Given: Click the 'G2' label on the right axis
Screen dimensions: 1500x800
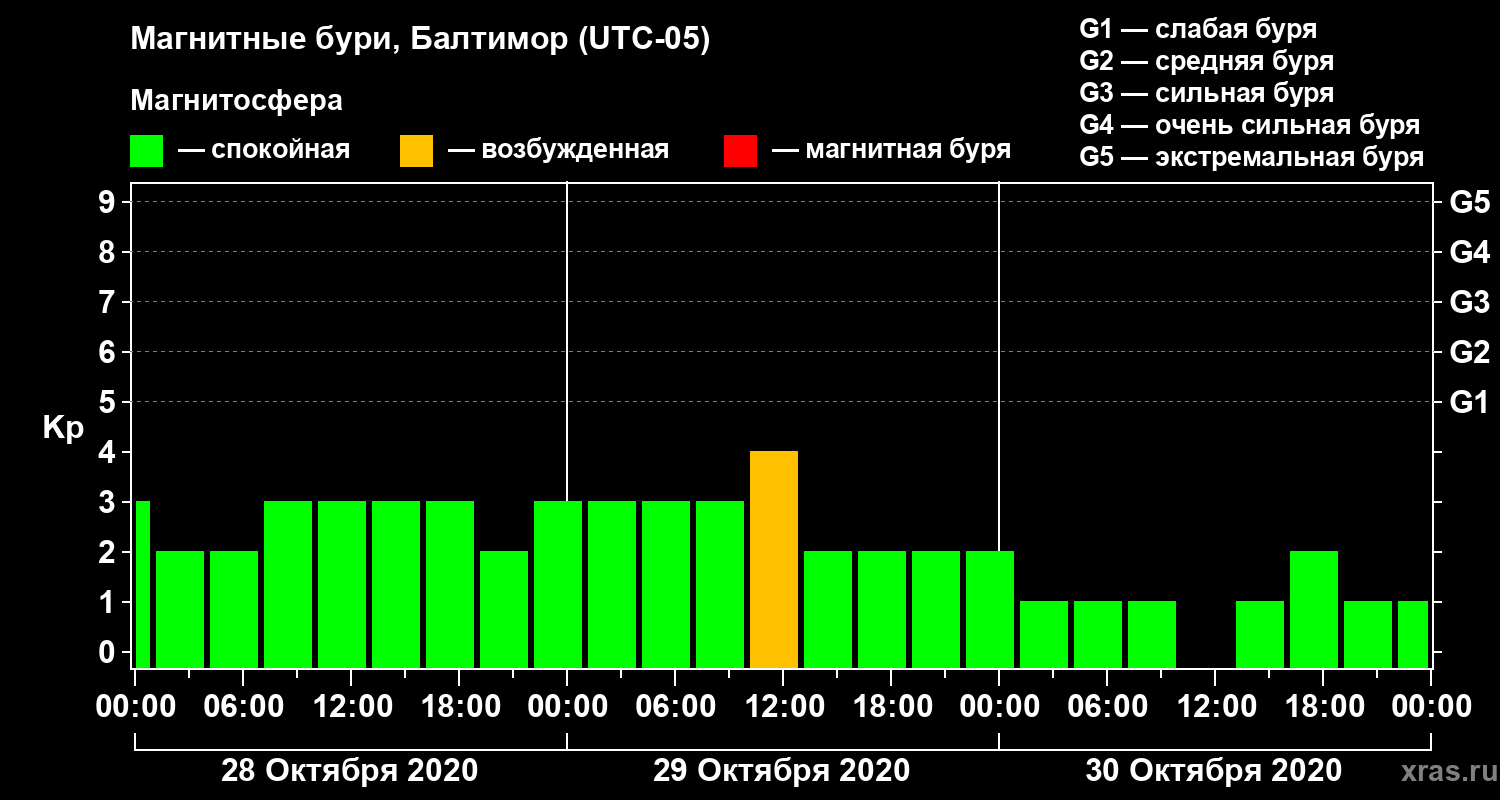Looking at the screenshot, I should pos(1469,352).
